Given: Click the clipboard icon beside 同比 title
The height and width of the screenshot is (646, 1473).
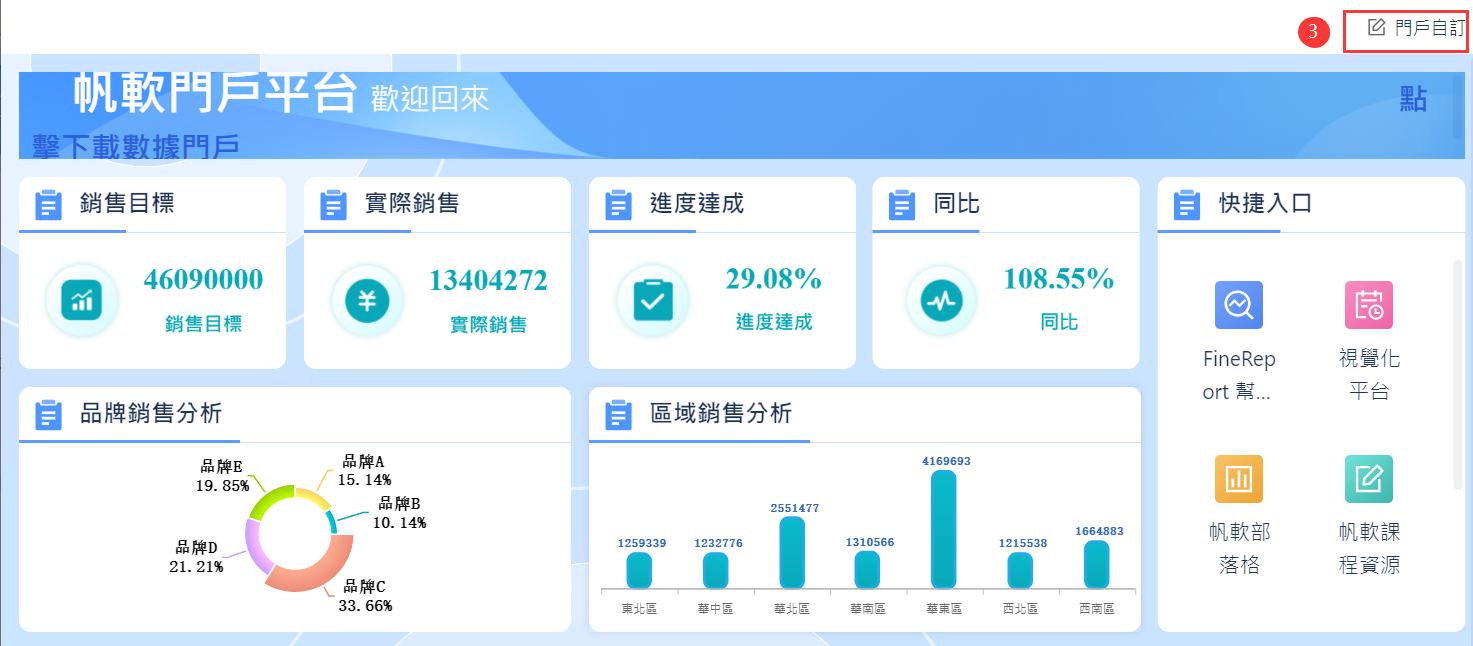Looking at the screenshot, I should click(903, 205).
